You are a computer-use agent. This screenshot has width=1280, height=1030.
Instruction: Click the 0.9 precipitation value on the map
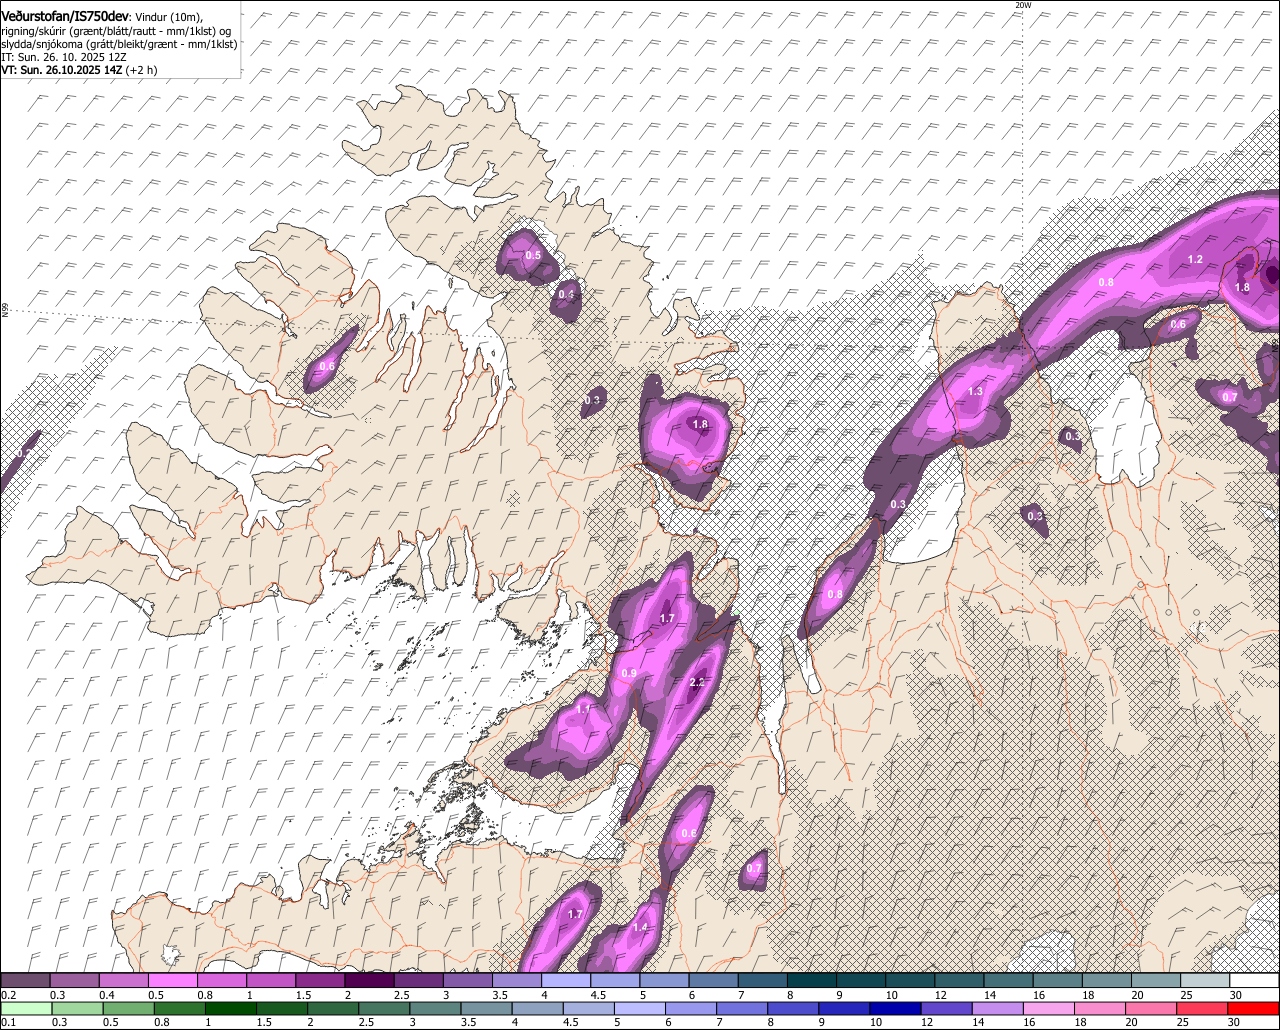[x=629, y=673]
